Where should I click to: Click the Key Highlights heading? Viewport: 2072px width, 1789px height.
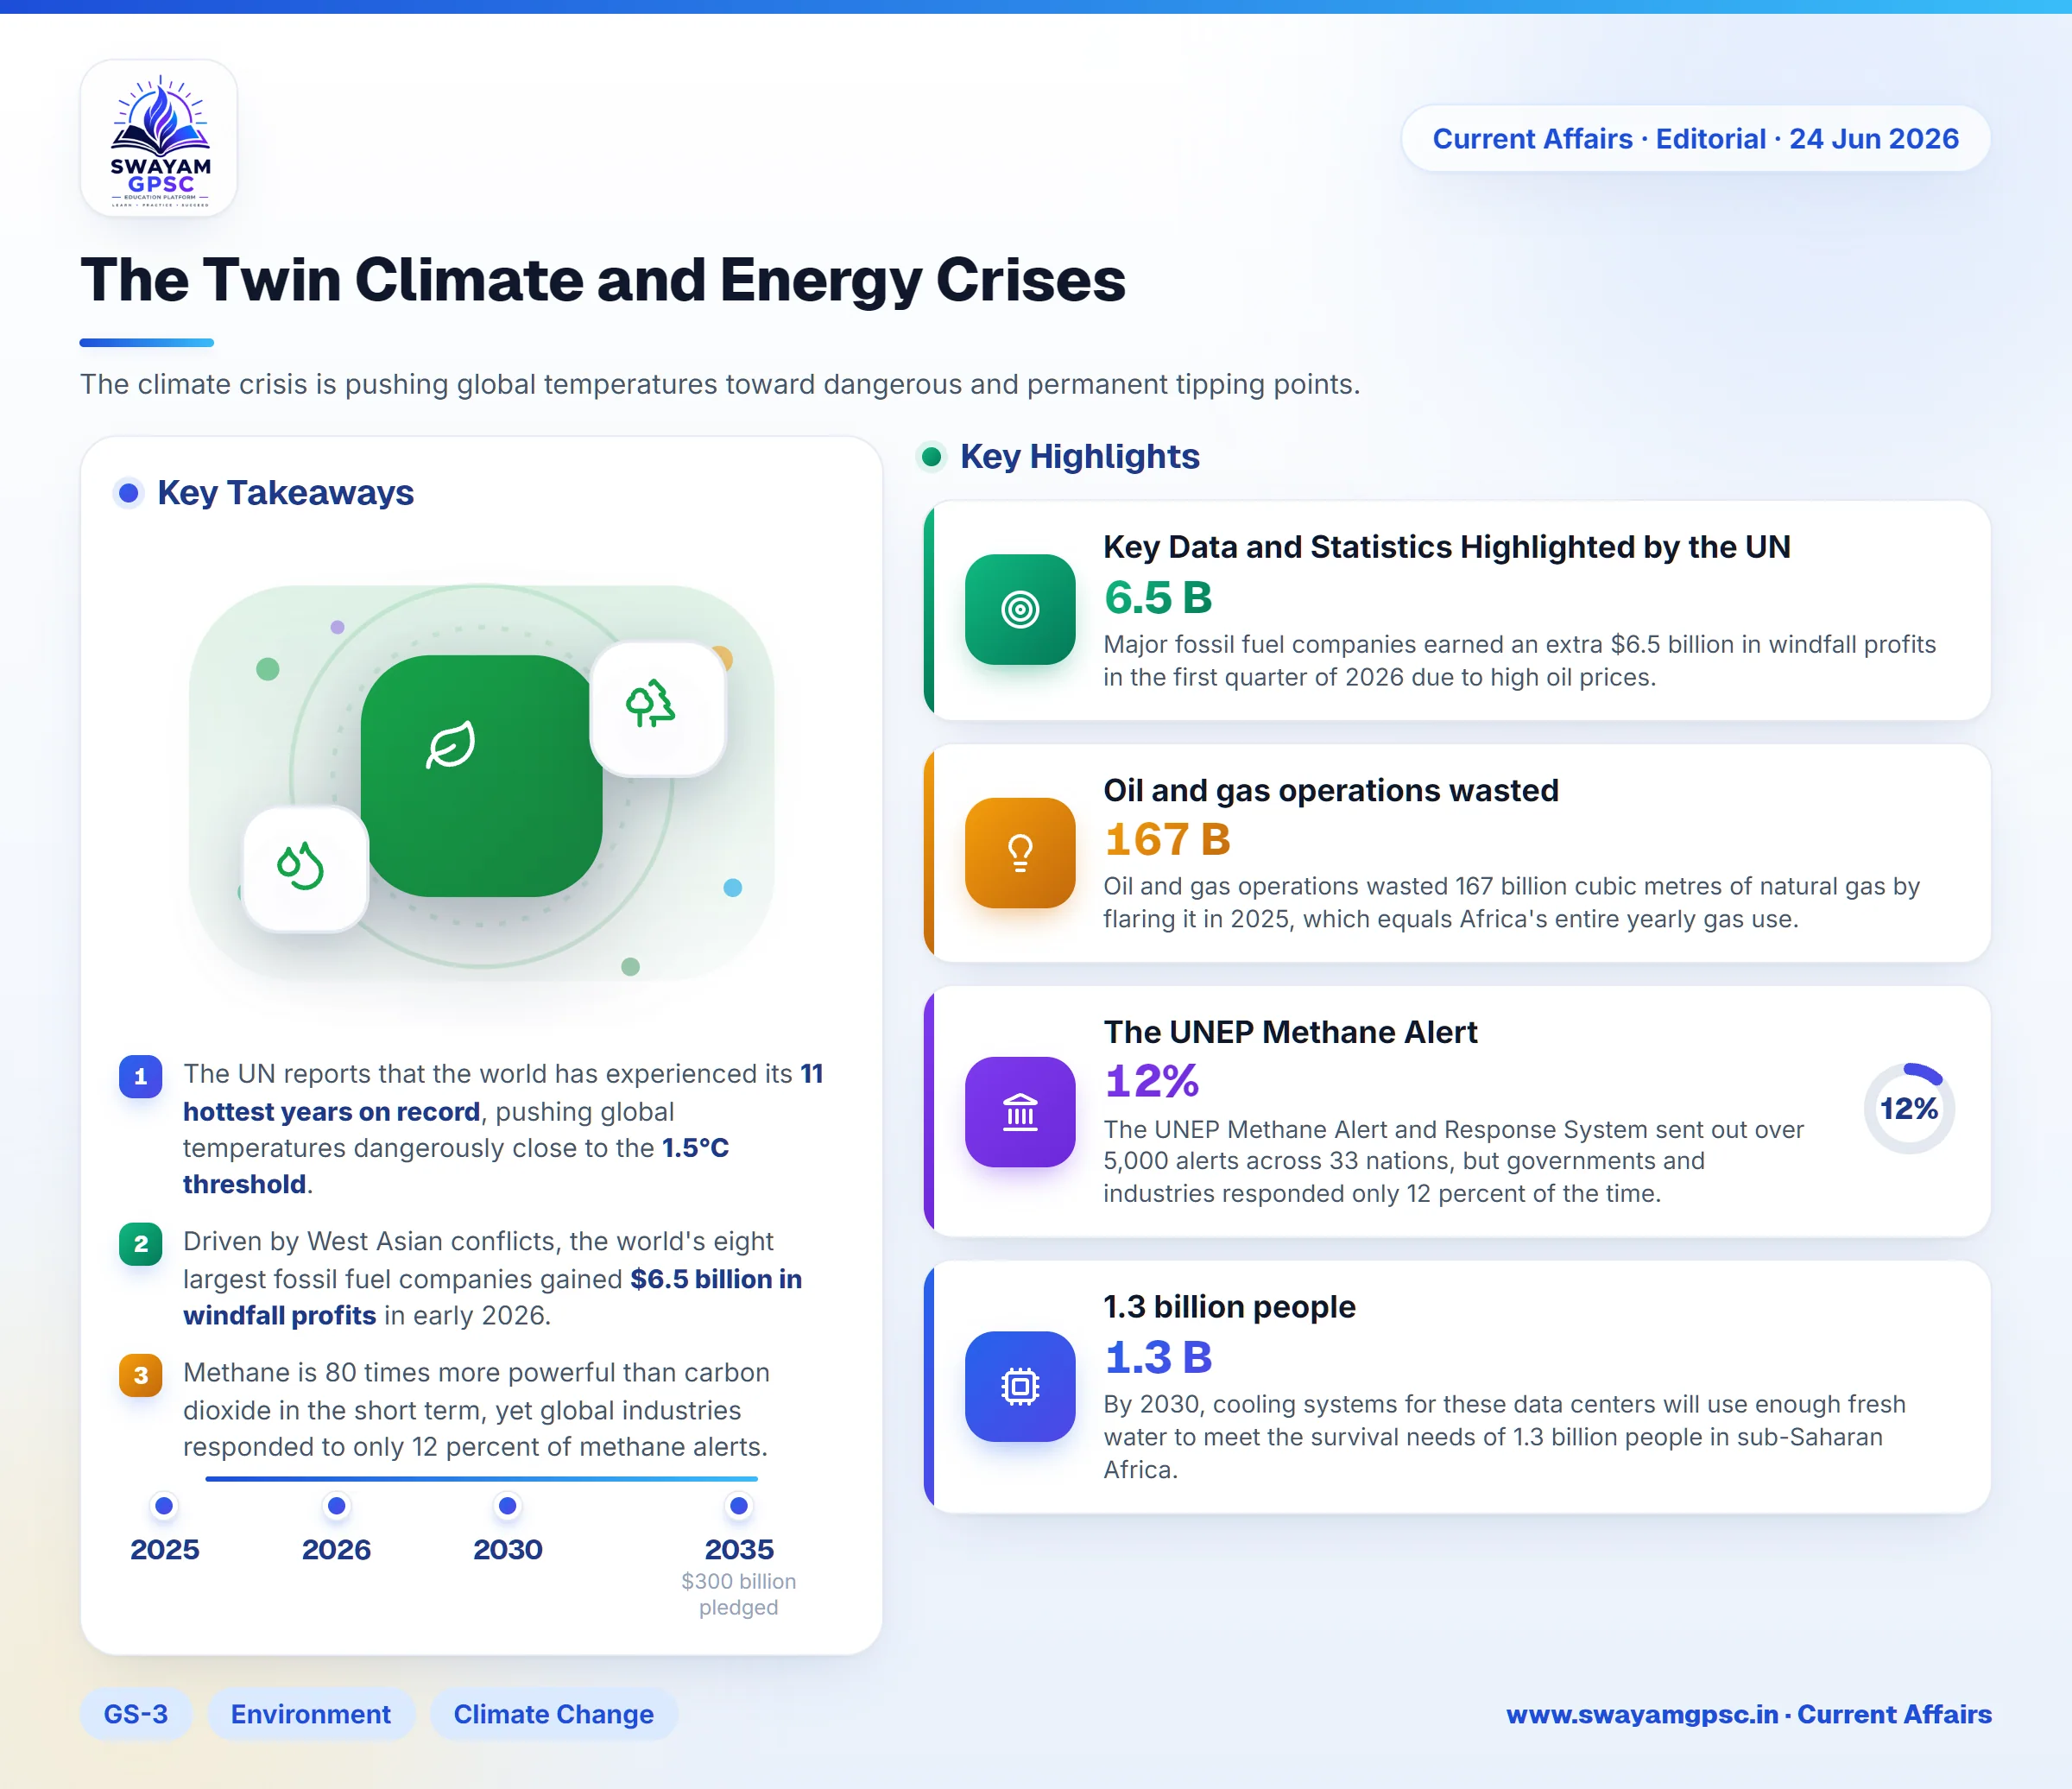[1079, 456]
